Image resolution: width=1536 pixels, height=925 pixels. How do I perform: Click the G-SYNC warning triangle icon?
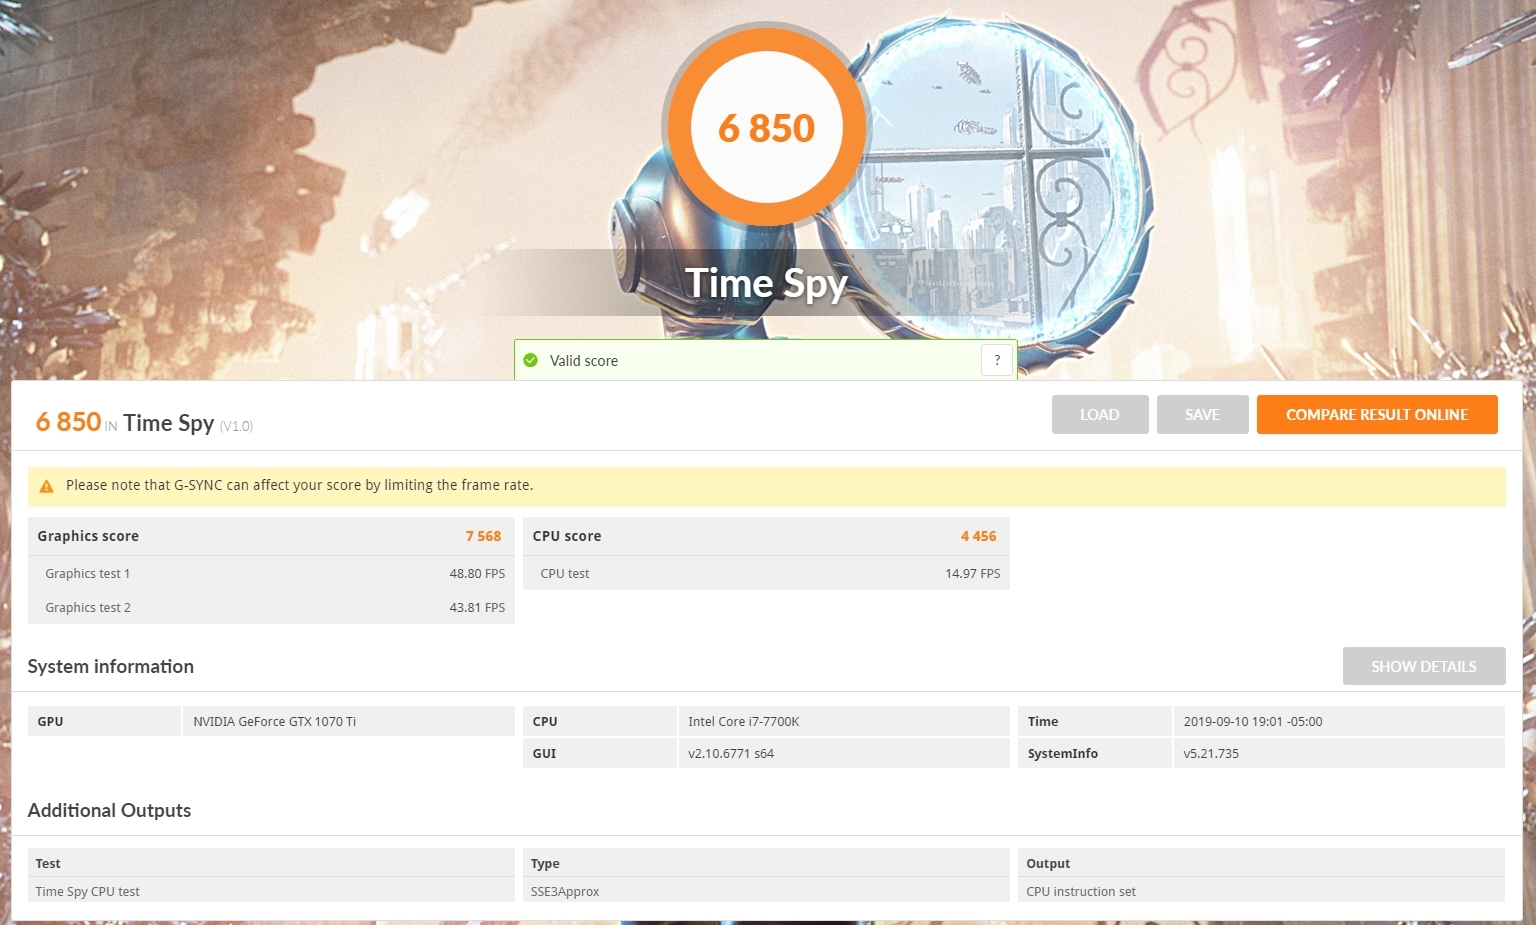46,486
